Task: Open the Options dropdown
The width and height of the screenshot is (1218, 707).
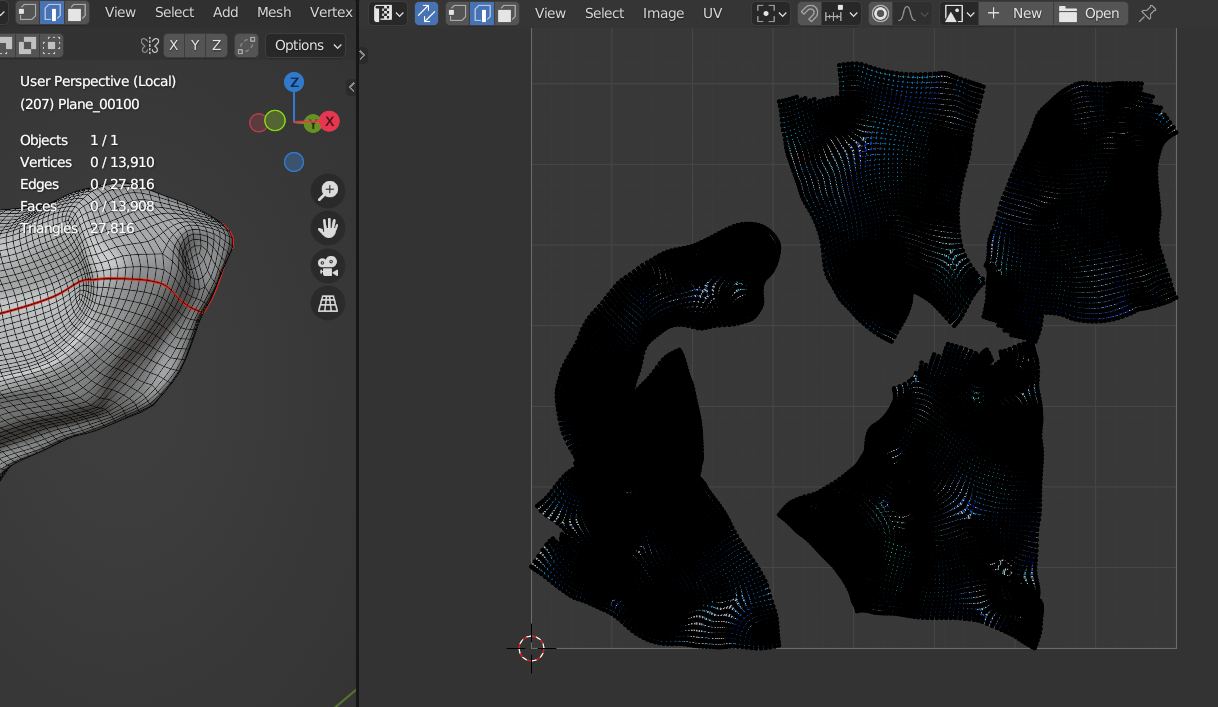Action: pyautogui.click(x=306, y=45)
